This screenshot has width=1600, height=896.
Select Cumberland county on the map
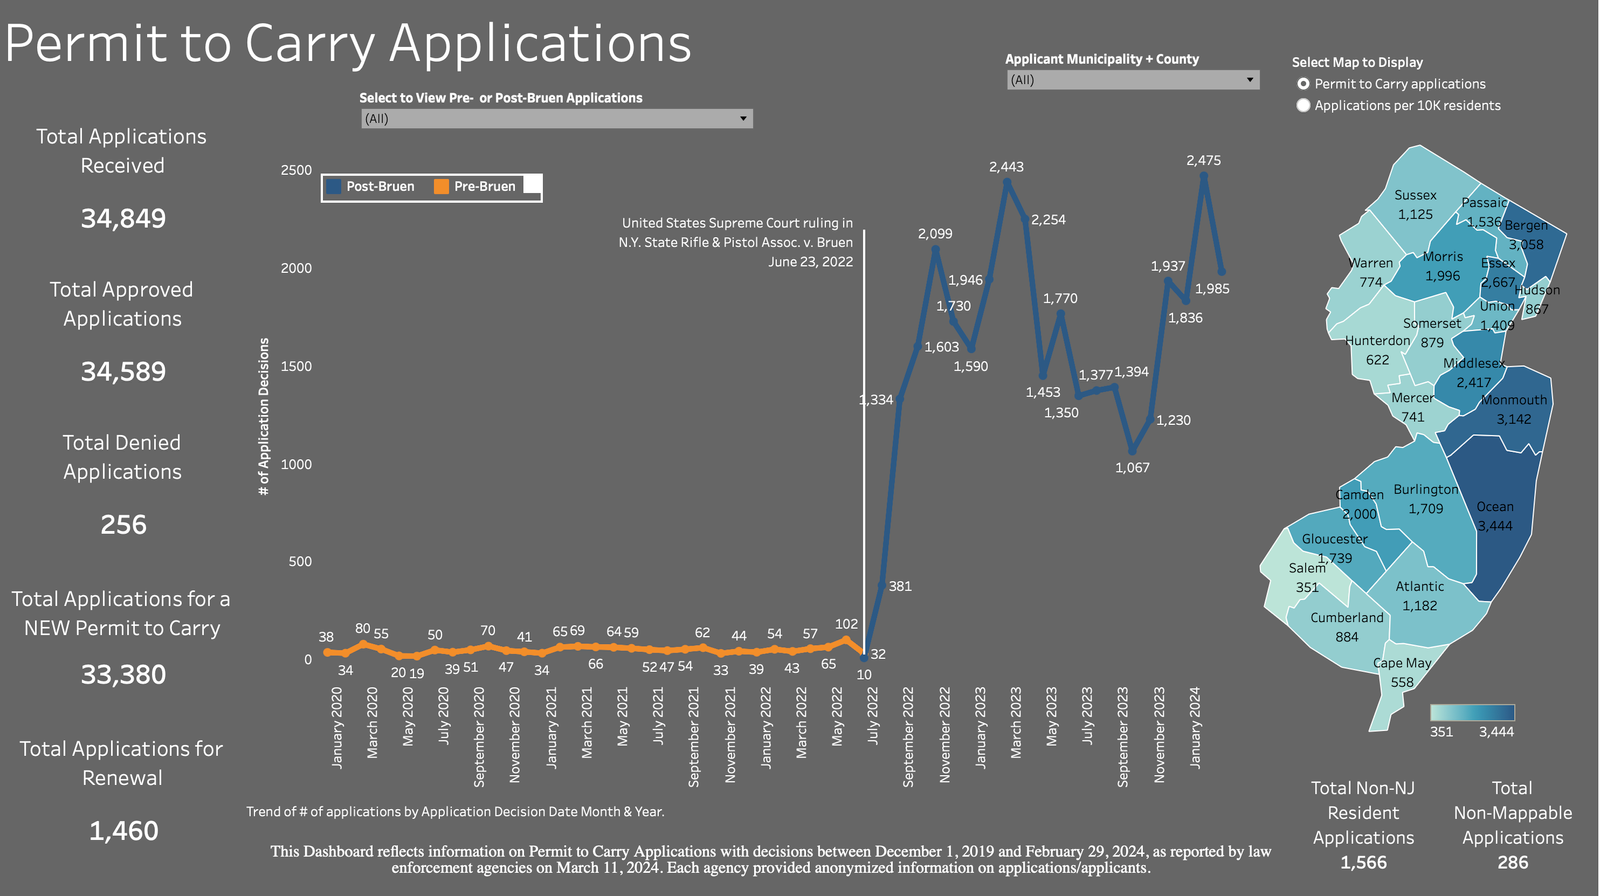point(1346,627)
